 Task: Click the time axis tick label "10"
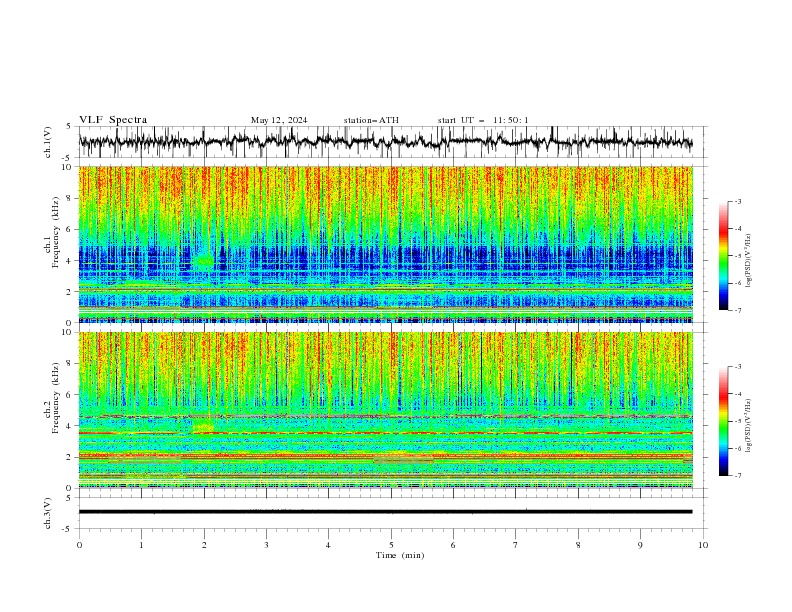pos(703,545)
